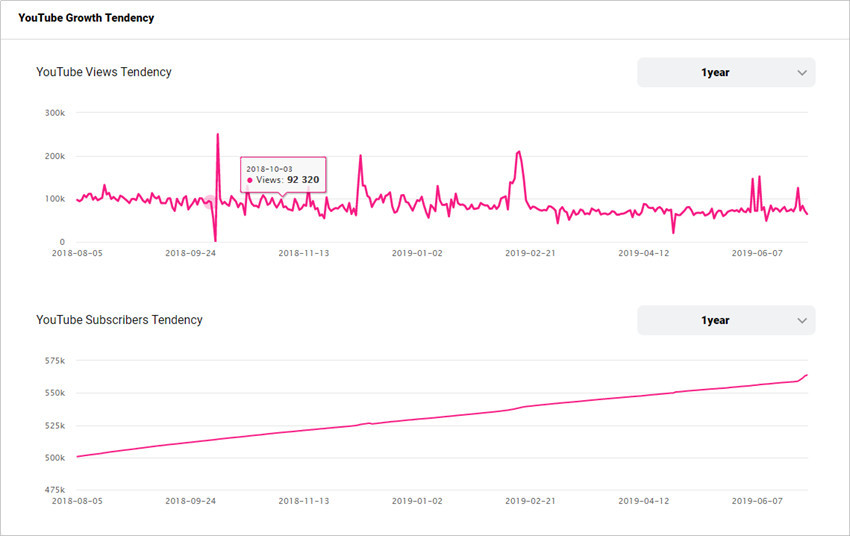Click the 300k label on the views y-axis
This screenshot has height=536, width=850.
55,113
